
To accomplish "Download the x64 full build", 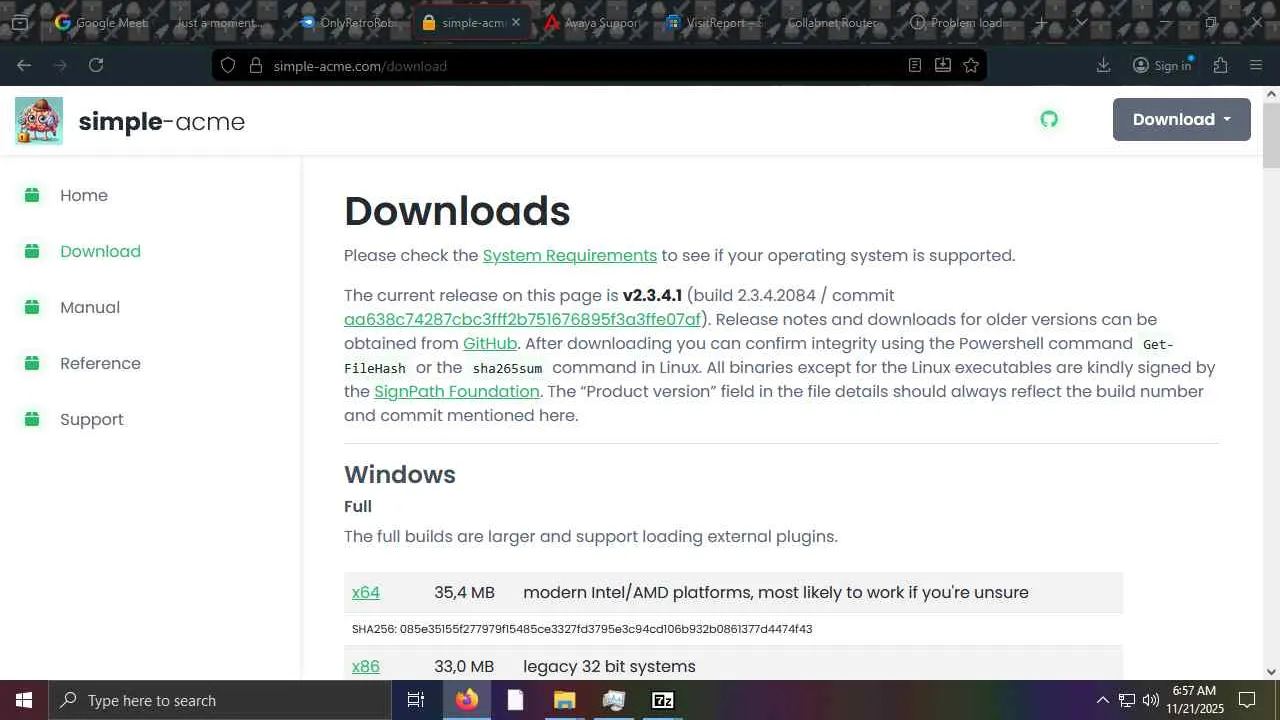I will pyautogui.click(x=366, y=592).
